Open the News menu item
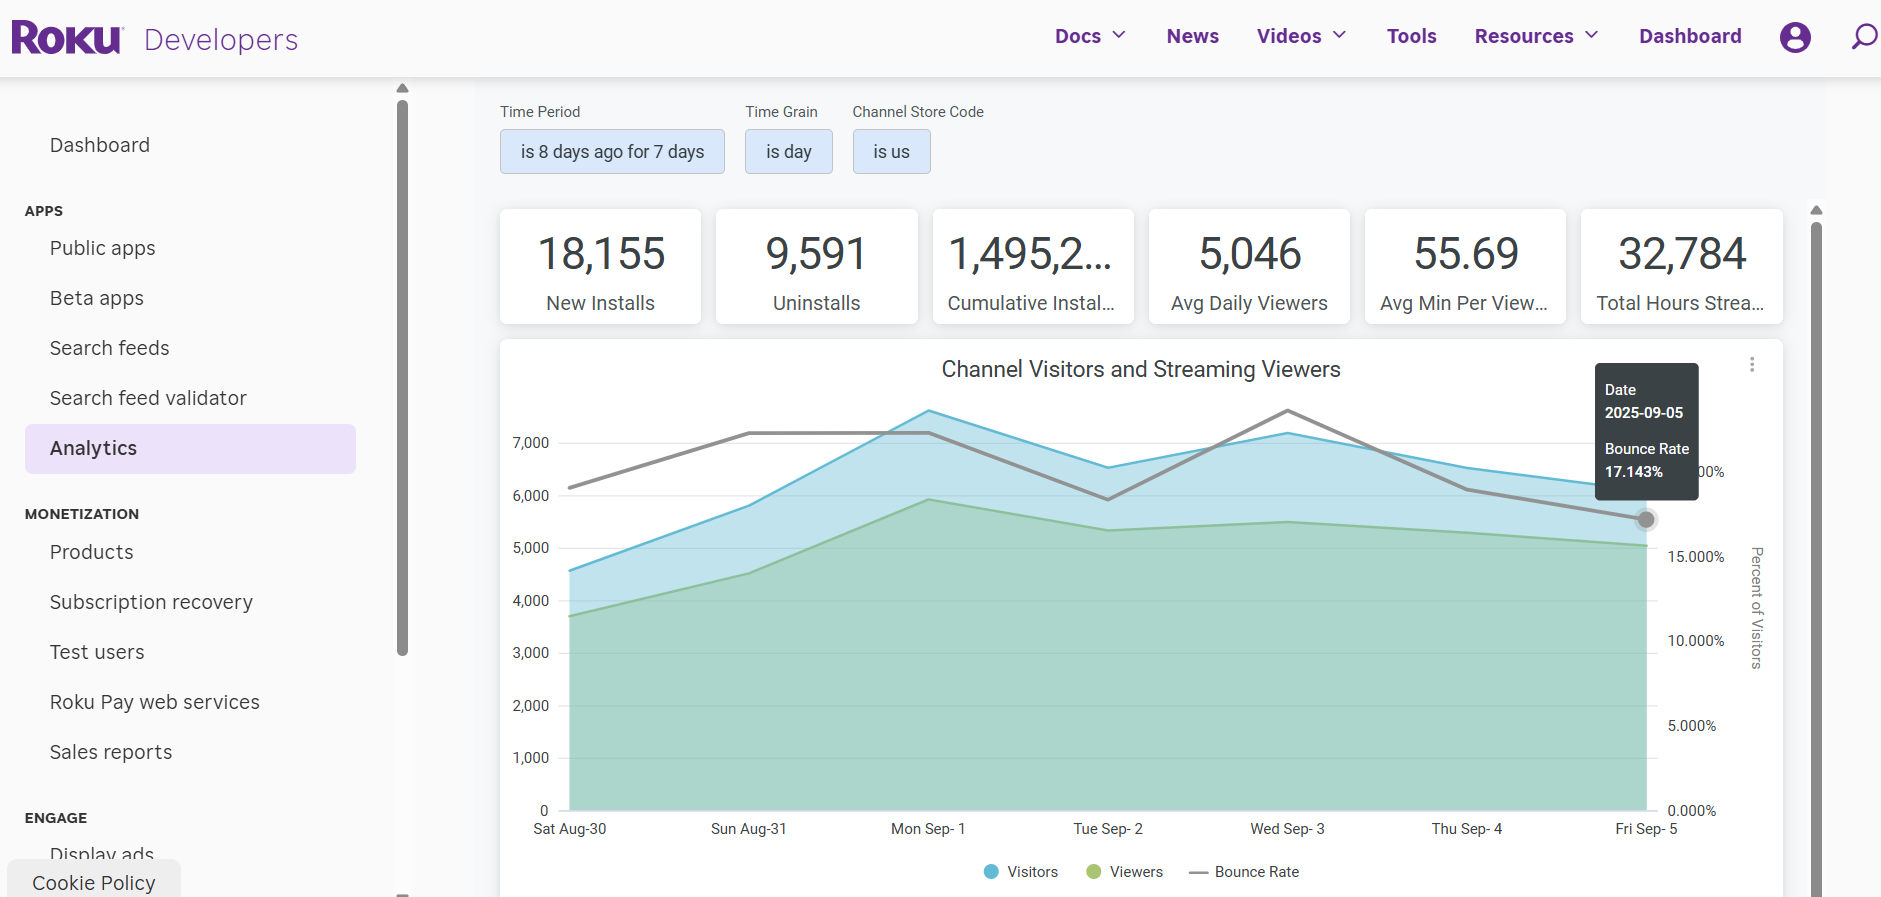The width and height of the screenshot is (1881, 897). [1192, 36]
